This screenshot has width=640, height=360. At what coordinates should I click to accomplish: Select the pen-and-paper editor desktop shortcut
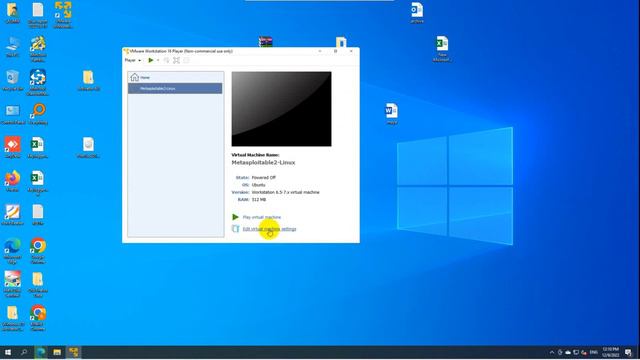click(x=13, y=215)
